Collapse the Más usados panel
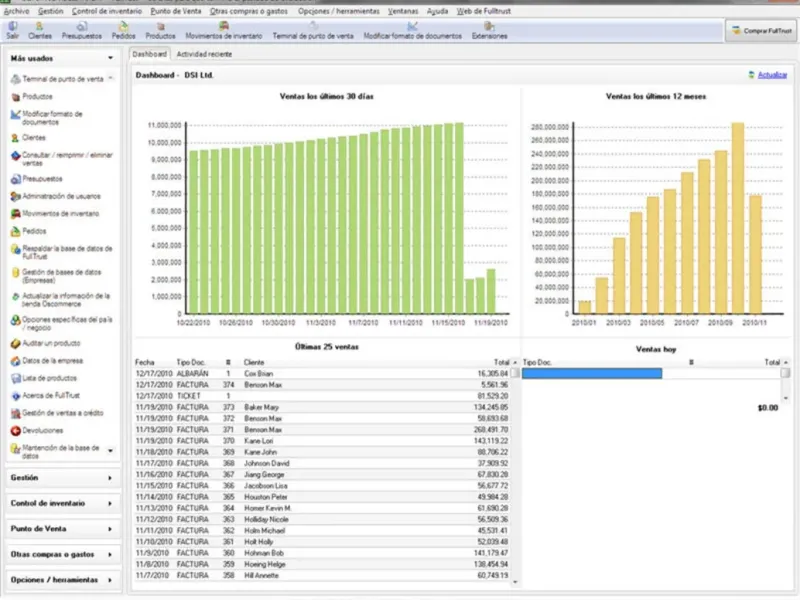This screenshot has width=800, height=600. 110,58
